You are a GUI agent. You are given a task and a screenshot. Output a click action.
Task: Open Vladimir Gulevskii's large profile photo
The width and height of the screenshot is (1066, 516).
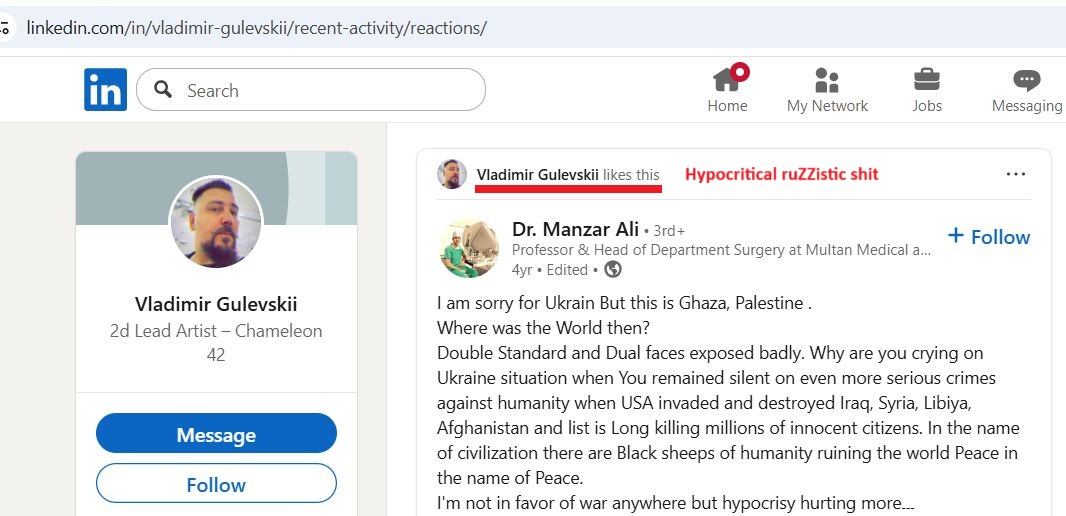216,222
